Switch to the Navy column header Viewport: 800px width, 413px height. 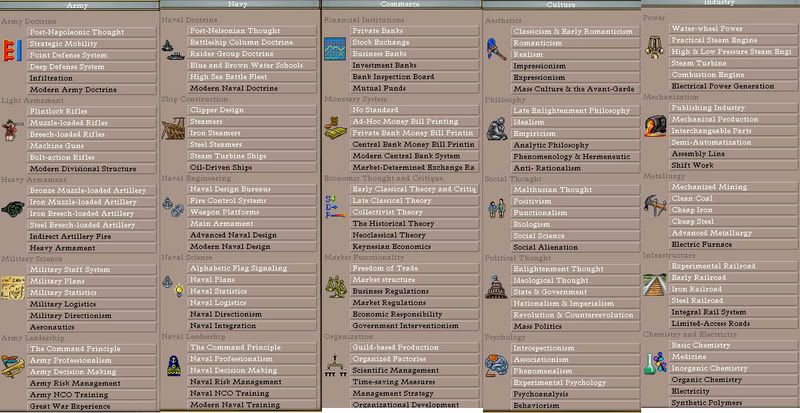point(240,5)
